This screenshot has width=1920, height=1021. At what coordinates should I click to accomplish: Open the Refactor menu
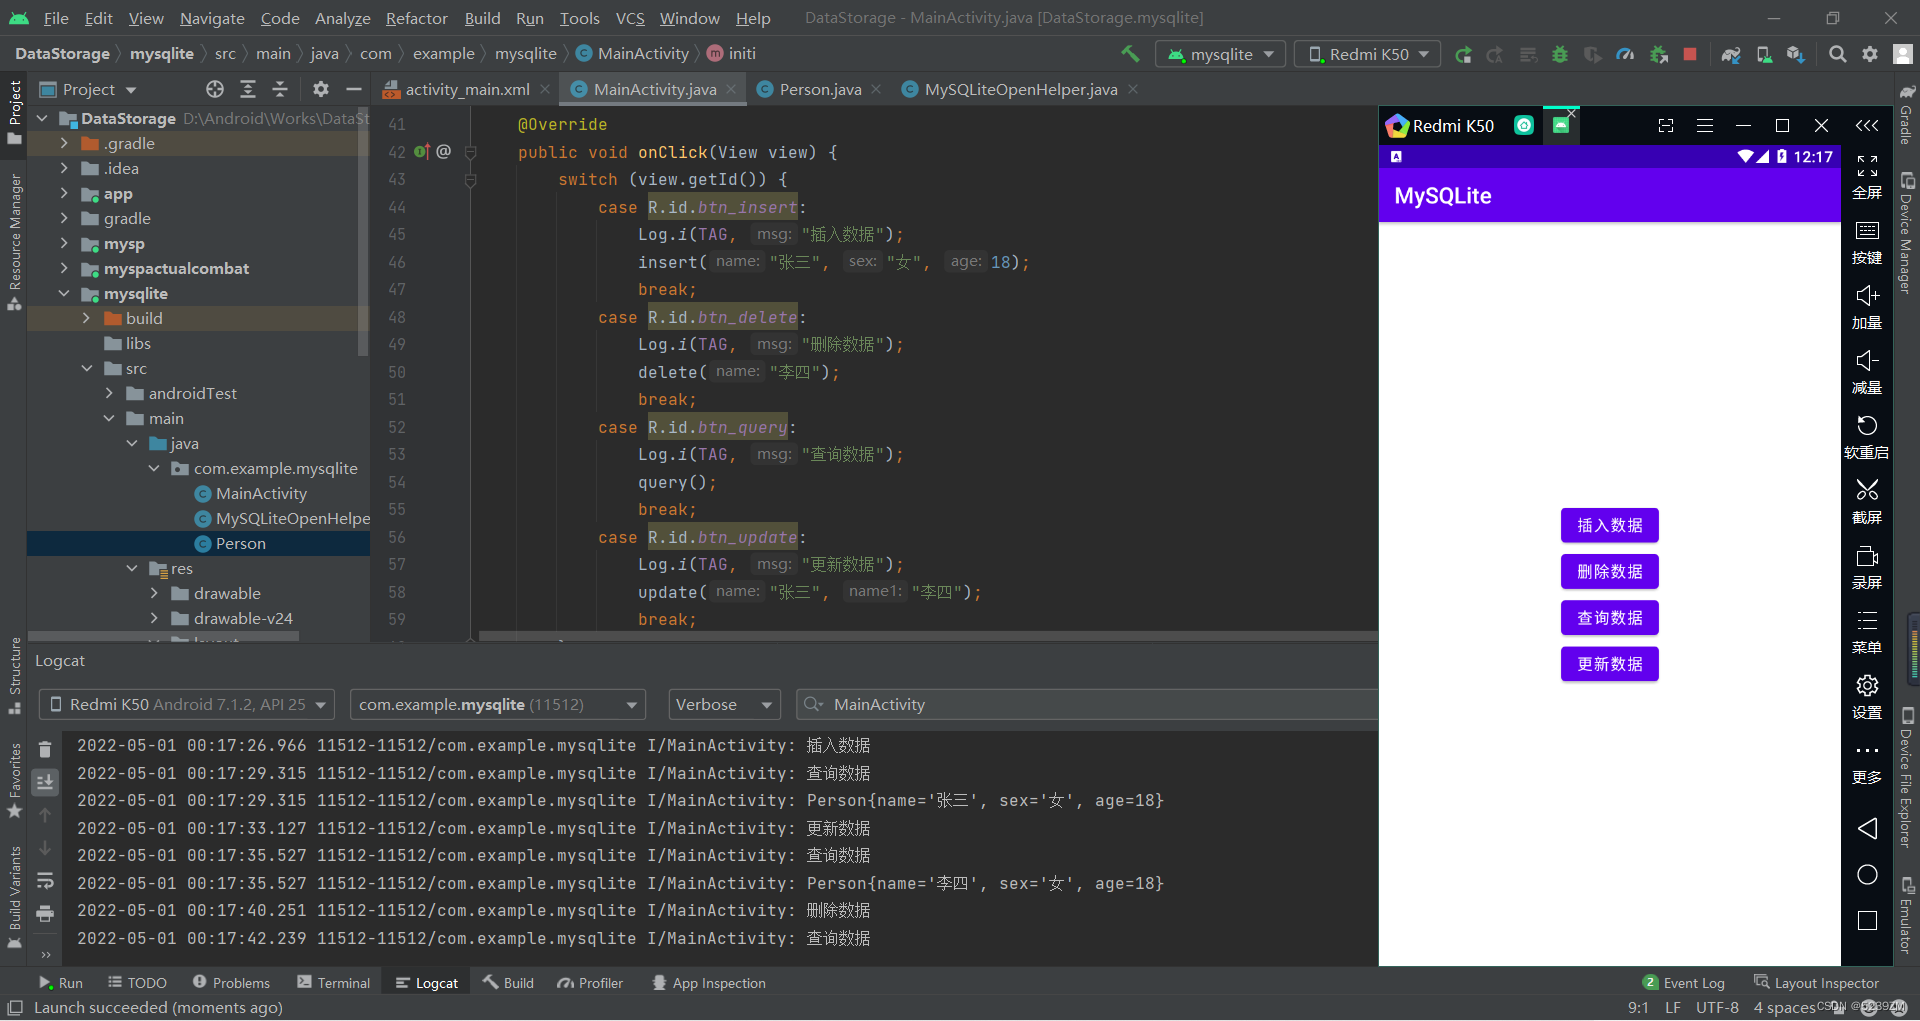(x=416, y=18)
